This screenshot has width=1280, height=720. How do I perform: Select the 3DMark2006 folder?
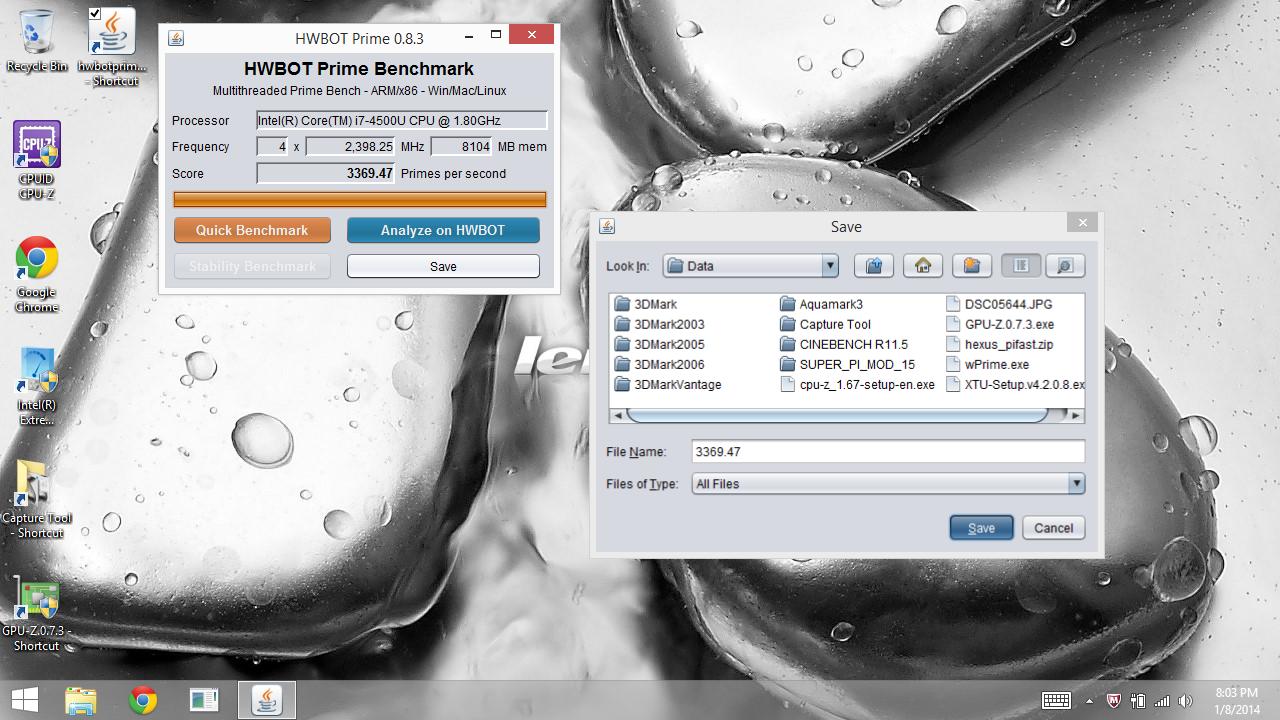coord(660,364)
